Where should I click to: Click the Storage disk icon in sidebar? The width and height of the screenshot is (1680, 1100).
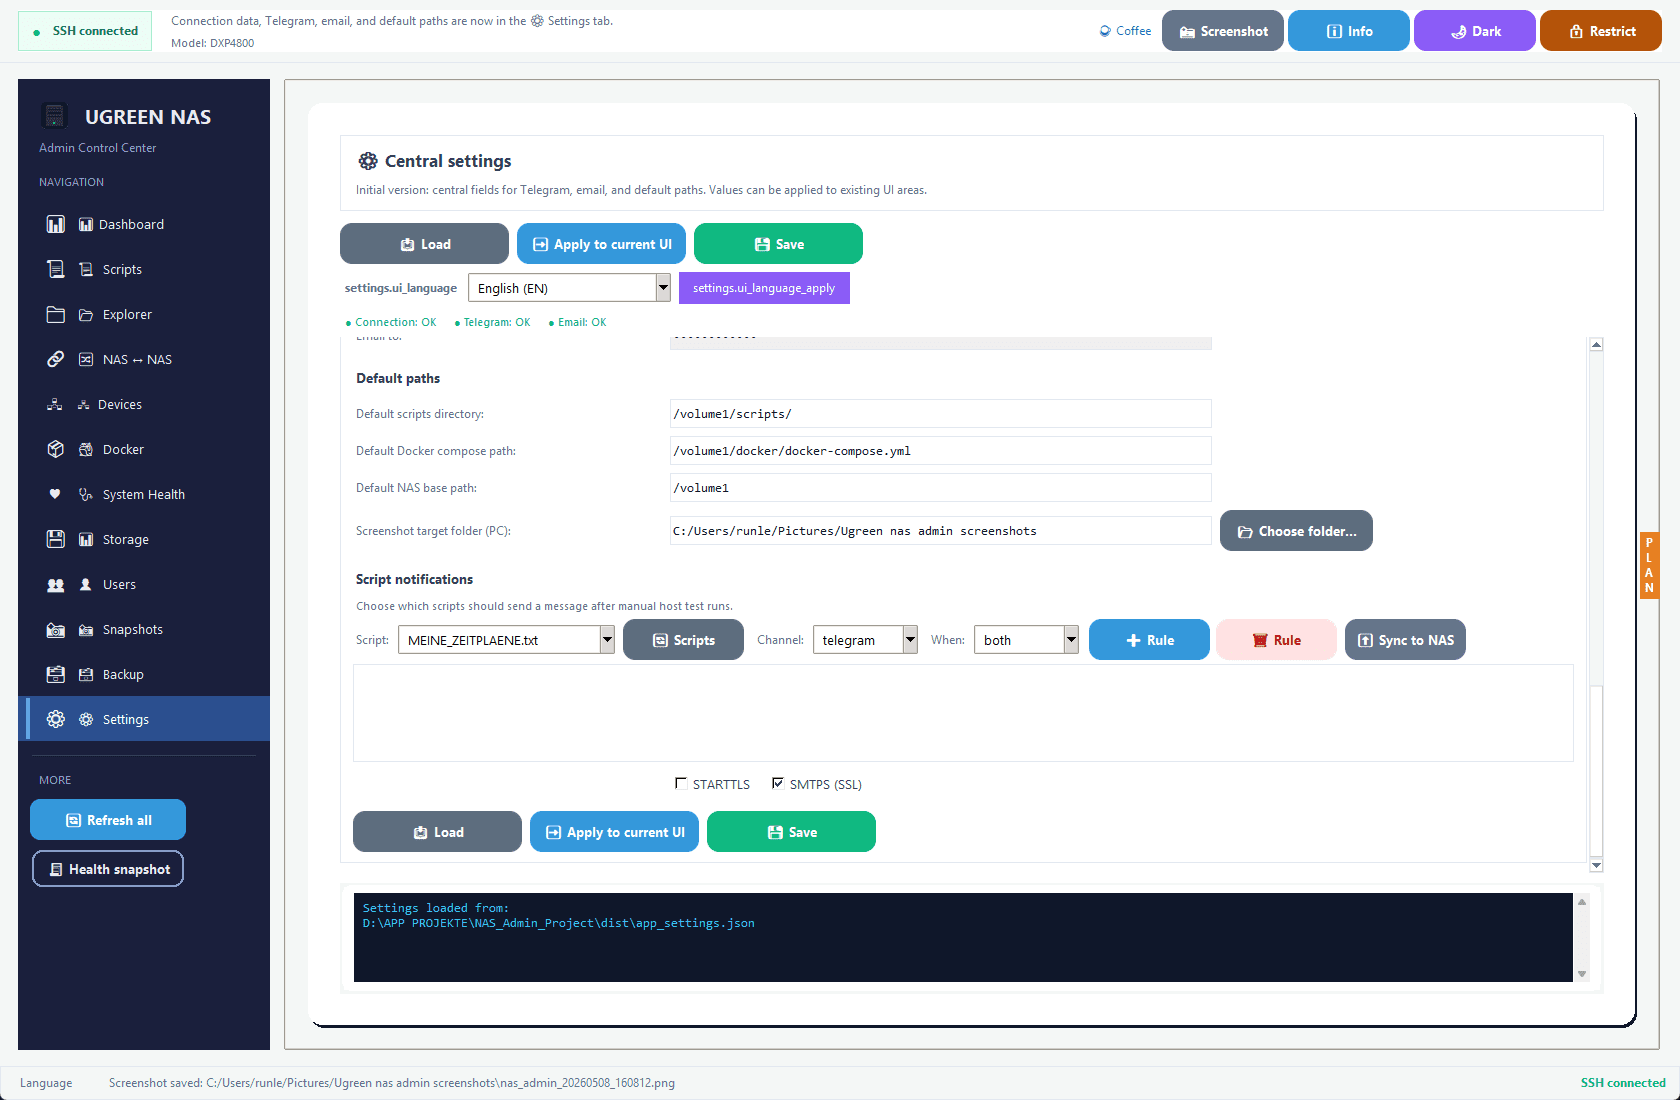56,539
